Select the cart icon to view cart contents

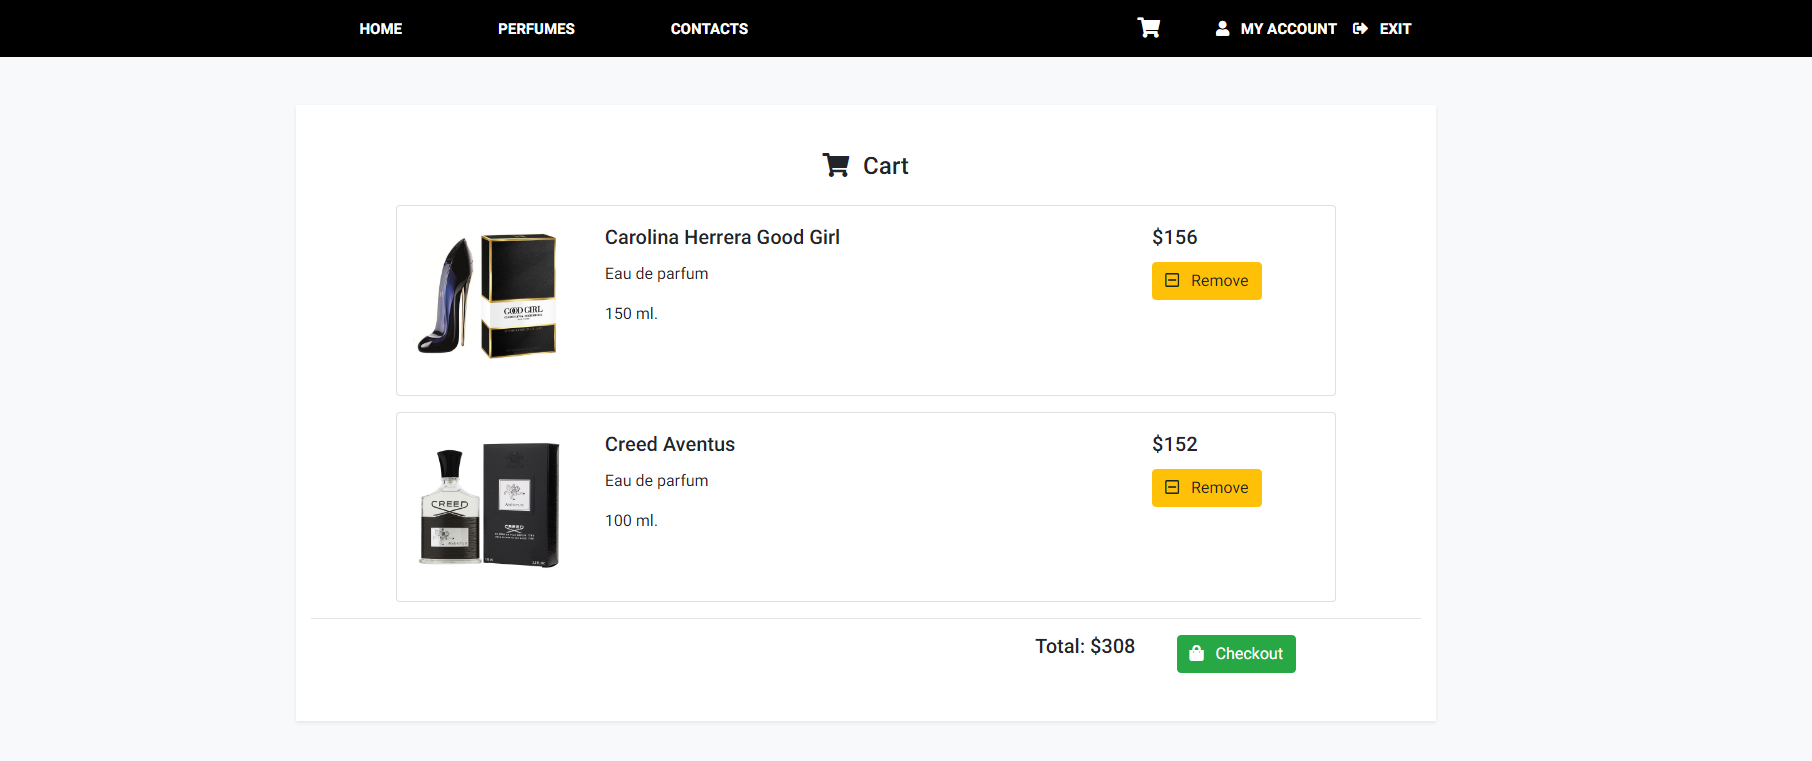coord(1147,28)
